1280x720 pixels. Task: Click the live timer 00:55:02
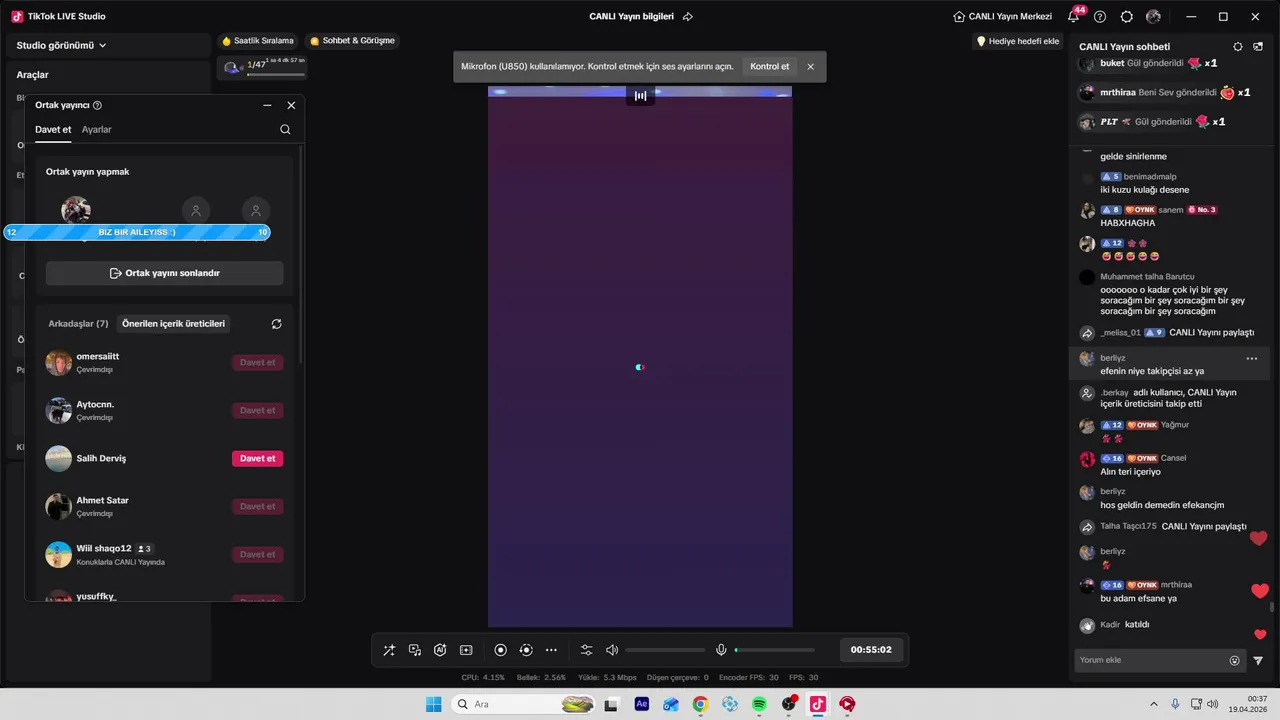(871, 650)
